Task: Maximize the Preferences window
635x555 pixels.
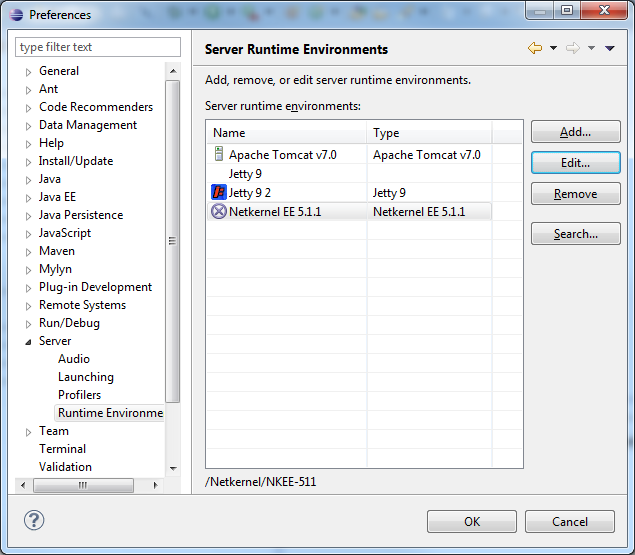Action: coord(567,10)
